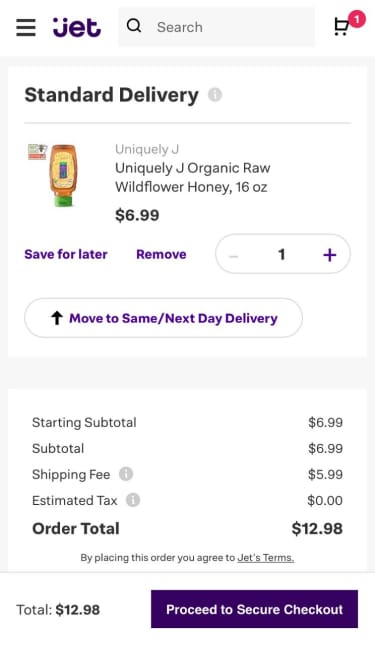Image resolution: width=375 pixels, height=645 pixels.
Task: Open Uniquely J Organic Raw Honey title
Action: [192, 177]
